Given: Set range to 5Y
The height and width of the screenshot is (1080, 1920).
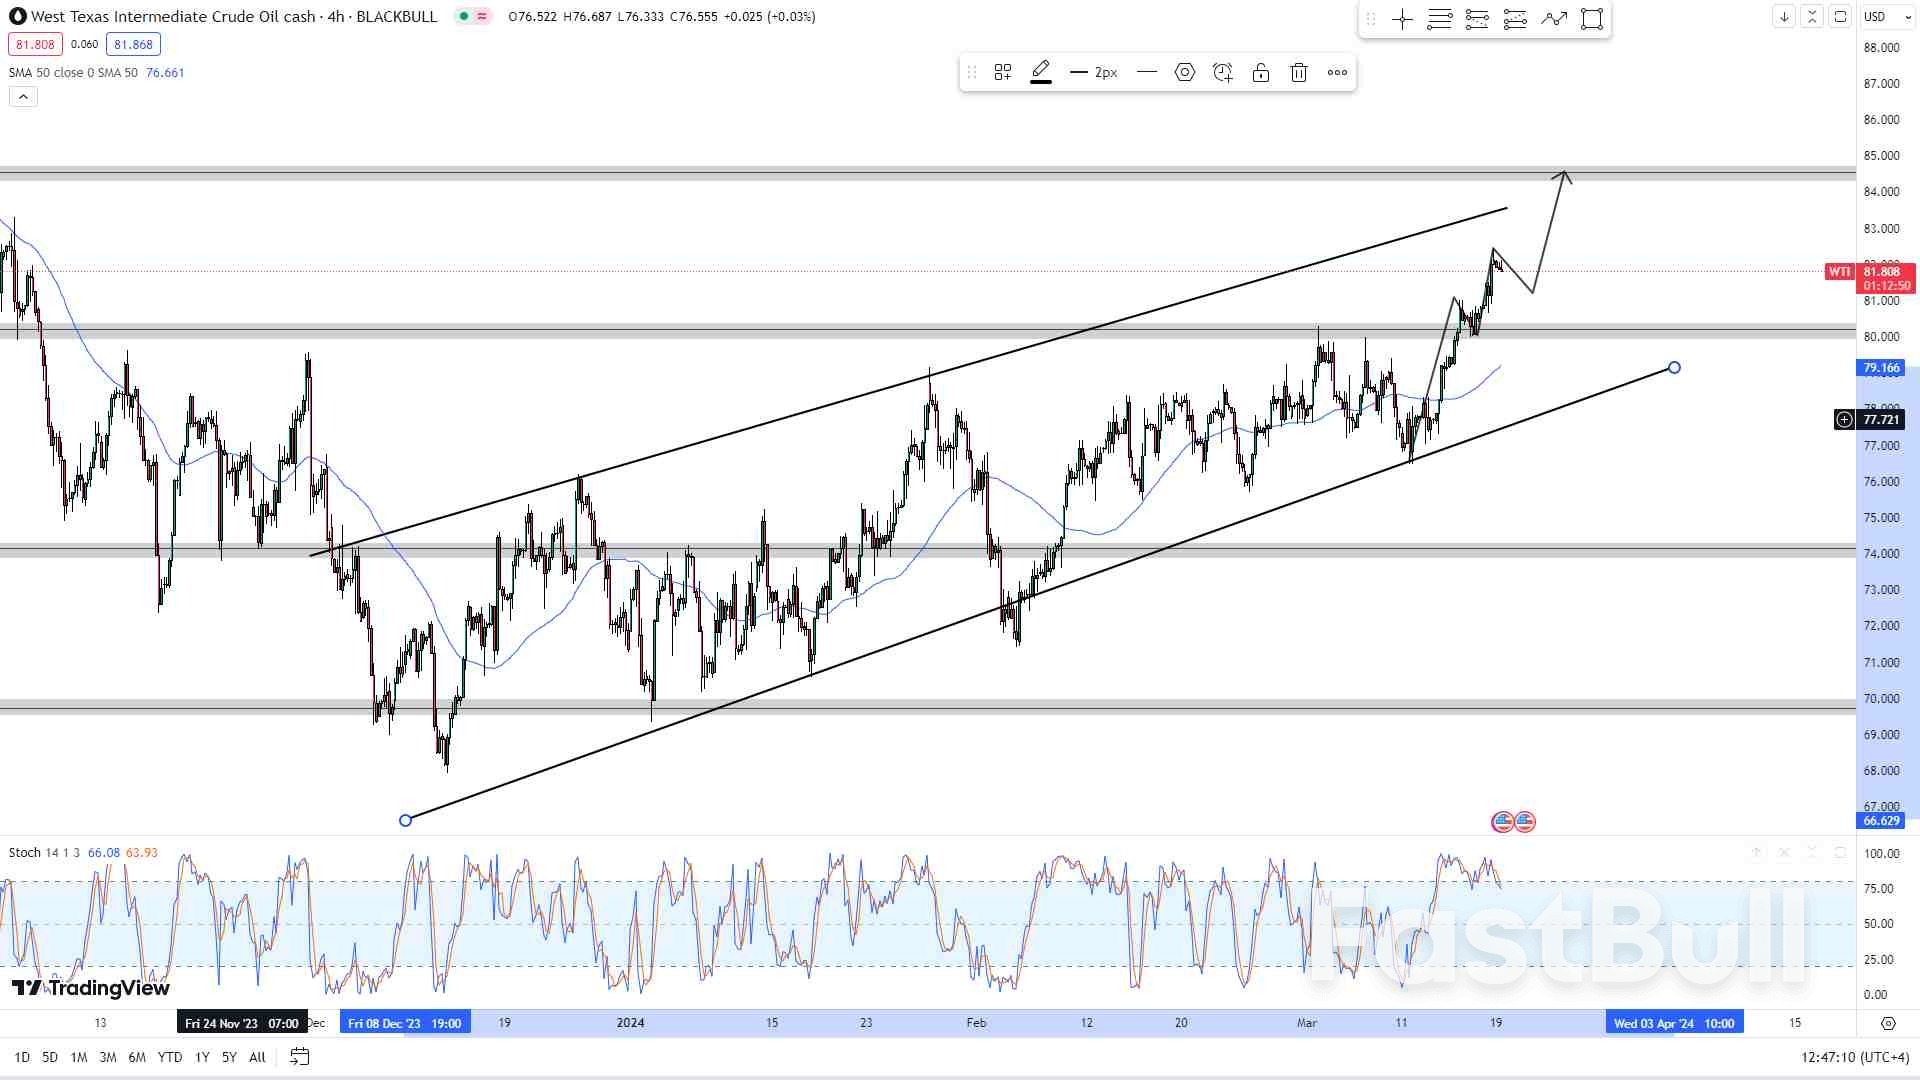Looking at the screenshot, I should [x=229, y=1057].
